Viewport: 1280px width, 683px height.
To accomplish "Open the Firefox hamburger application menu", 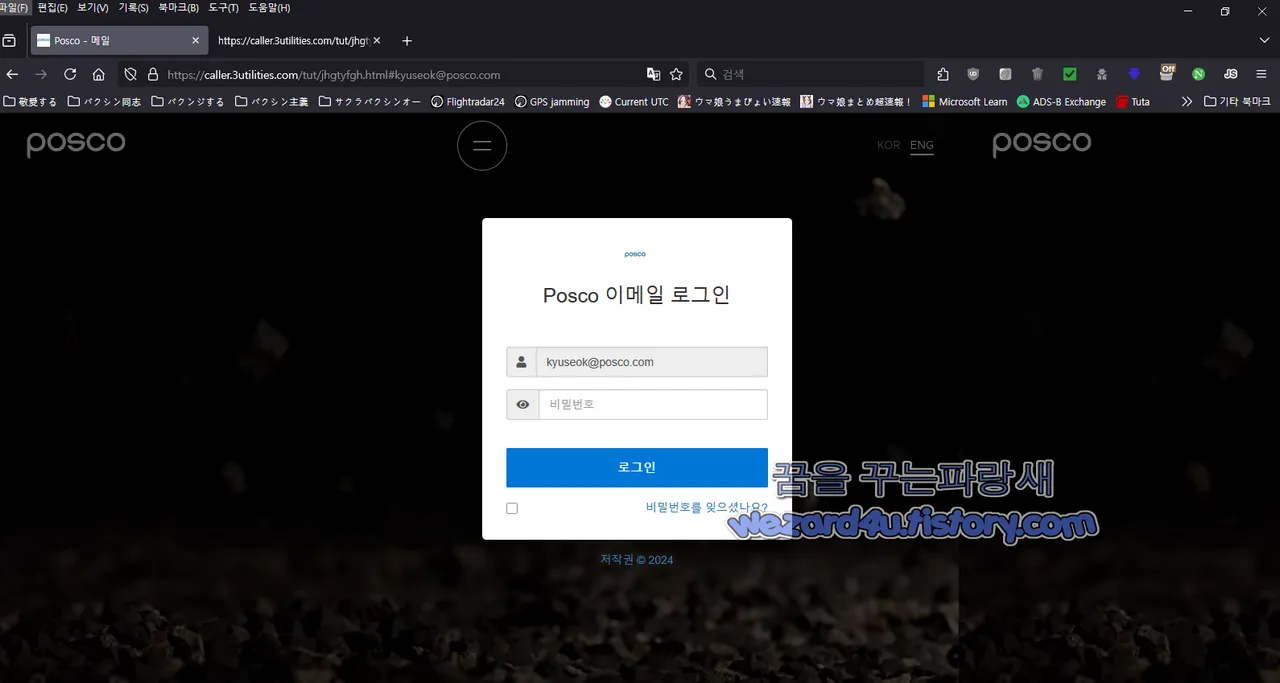I will click(1261, 74).
